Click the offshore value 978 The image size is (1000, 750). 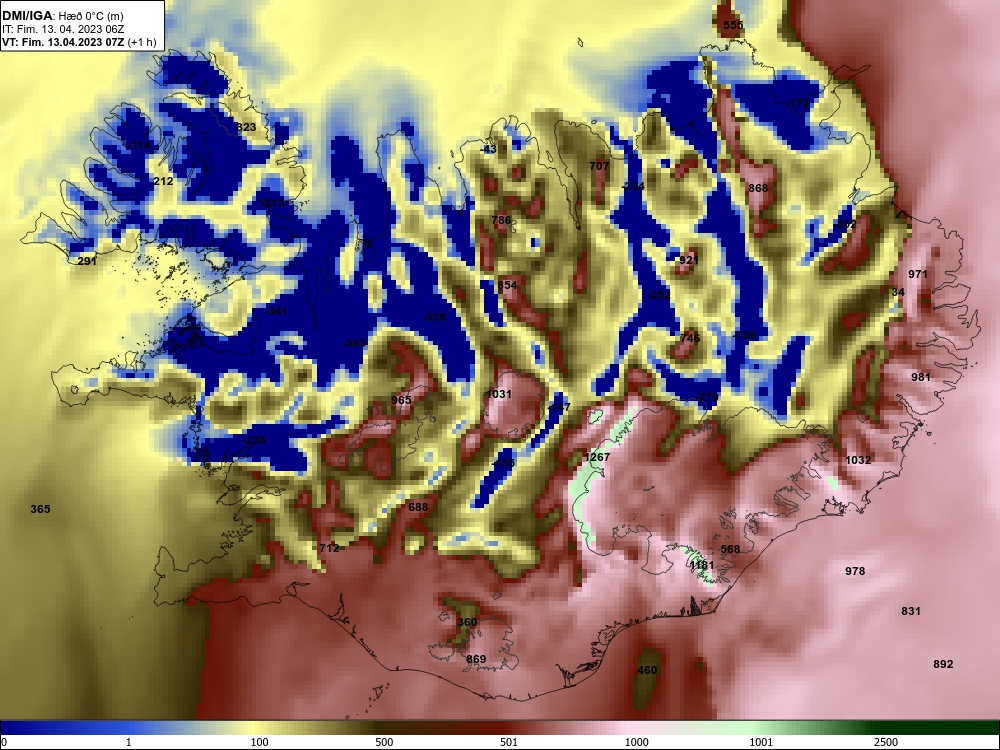tap(855, 571)
